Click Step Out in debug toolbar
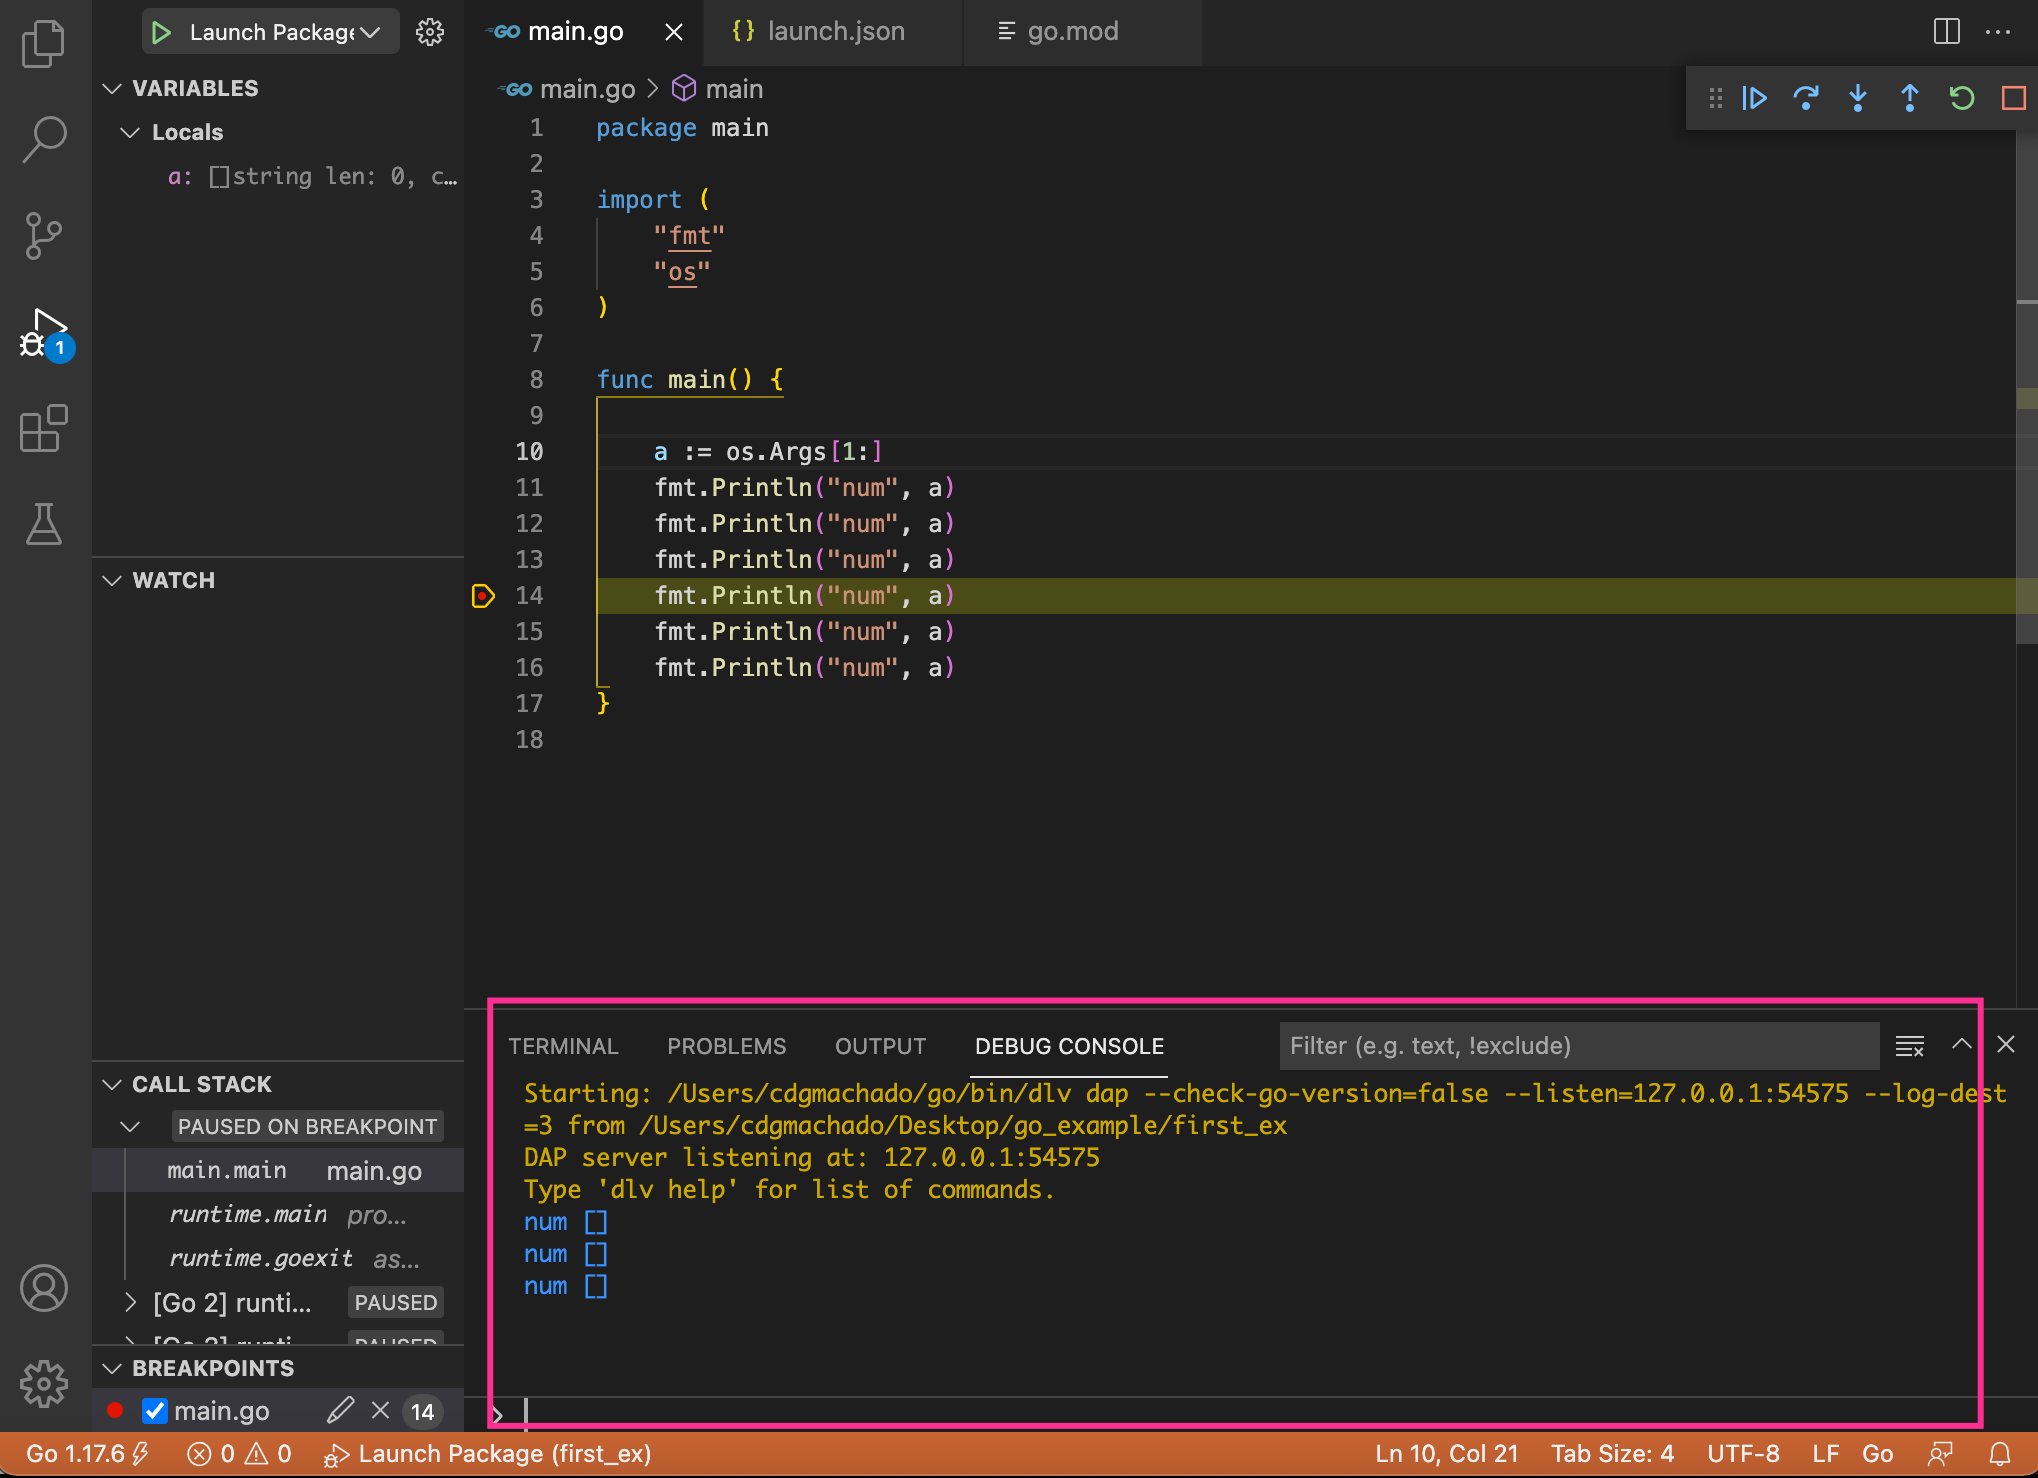 (1910, 98)
